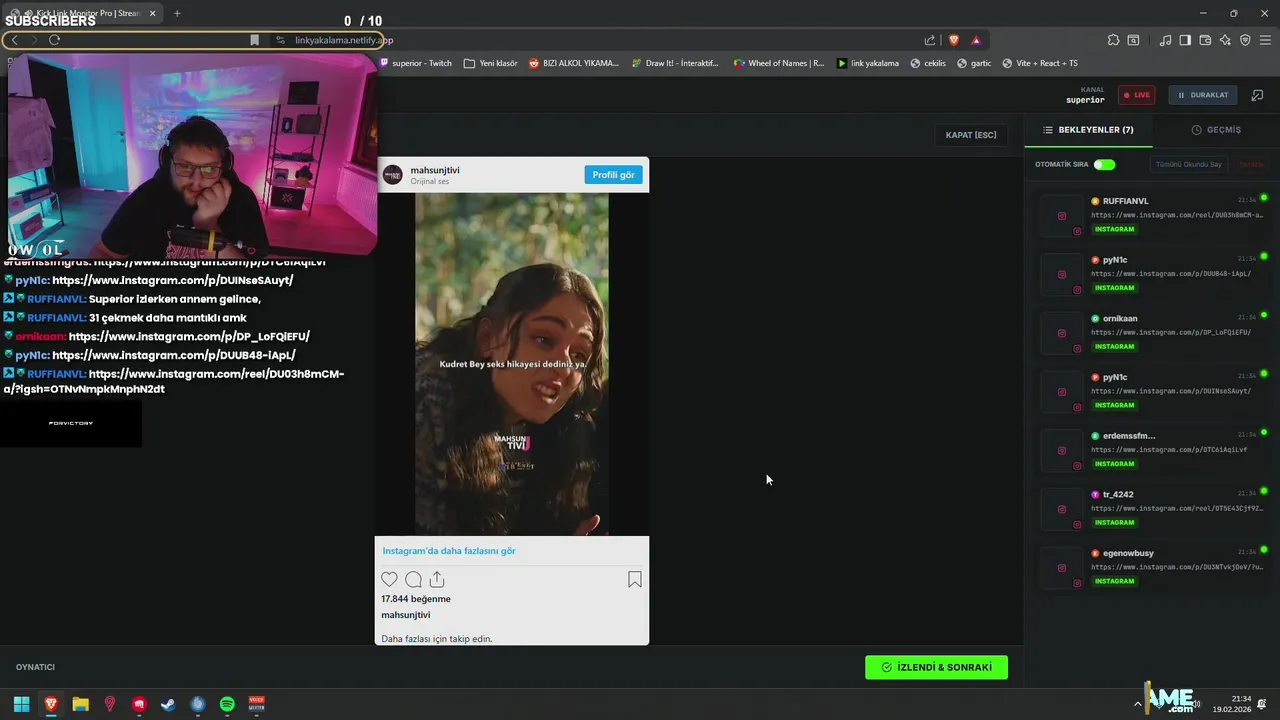The height and width of the screenshot is (720, 1280).
Task: Click the DURAKLAT pause button
Action: point(1202,95)
